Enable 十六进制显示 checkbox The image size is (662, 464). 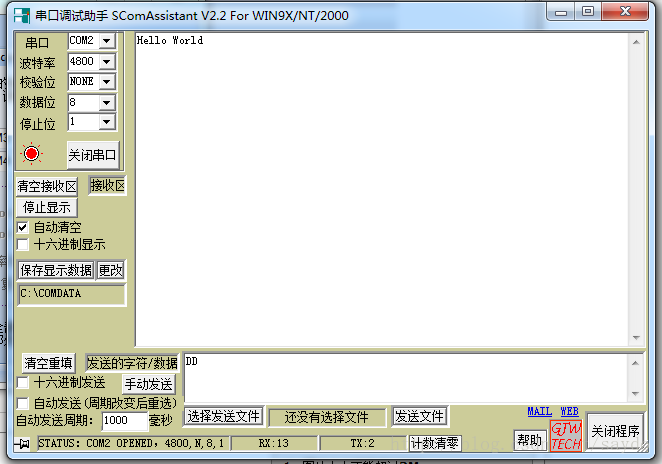coord(22,244)
